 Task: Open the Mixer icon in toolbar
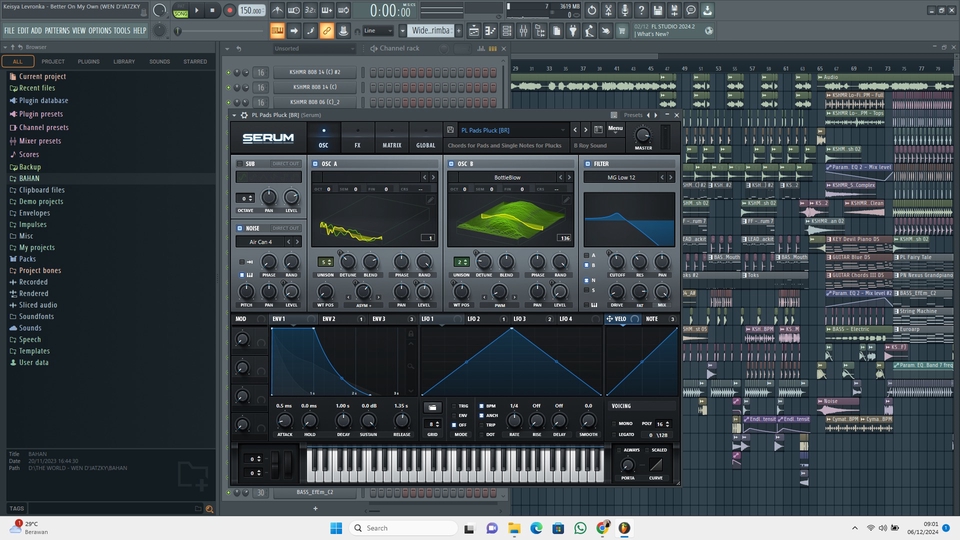click(x=523, y=31)
